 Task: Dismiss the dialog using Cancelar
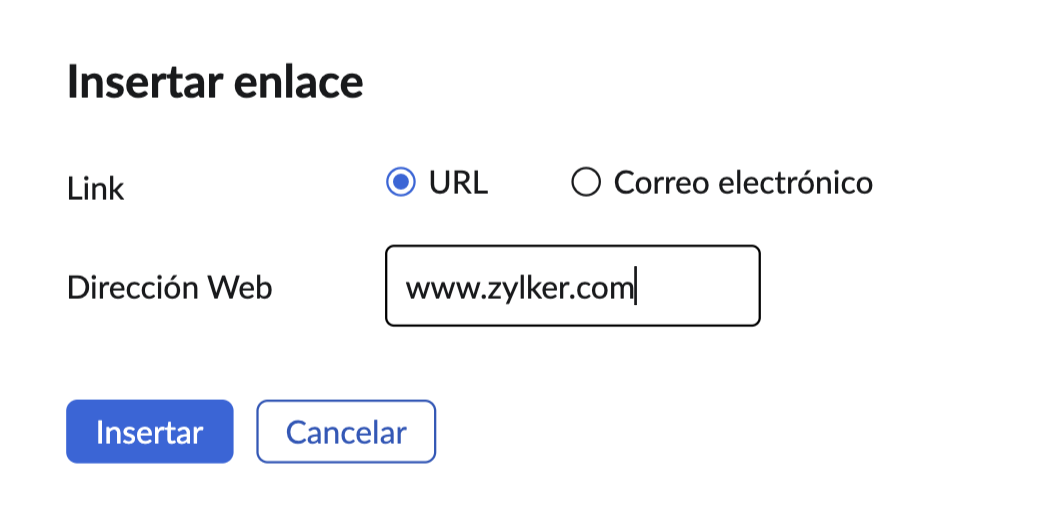point(346,432)
